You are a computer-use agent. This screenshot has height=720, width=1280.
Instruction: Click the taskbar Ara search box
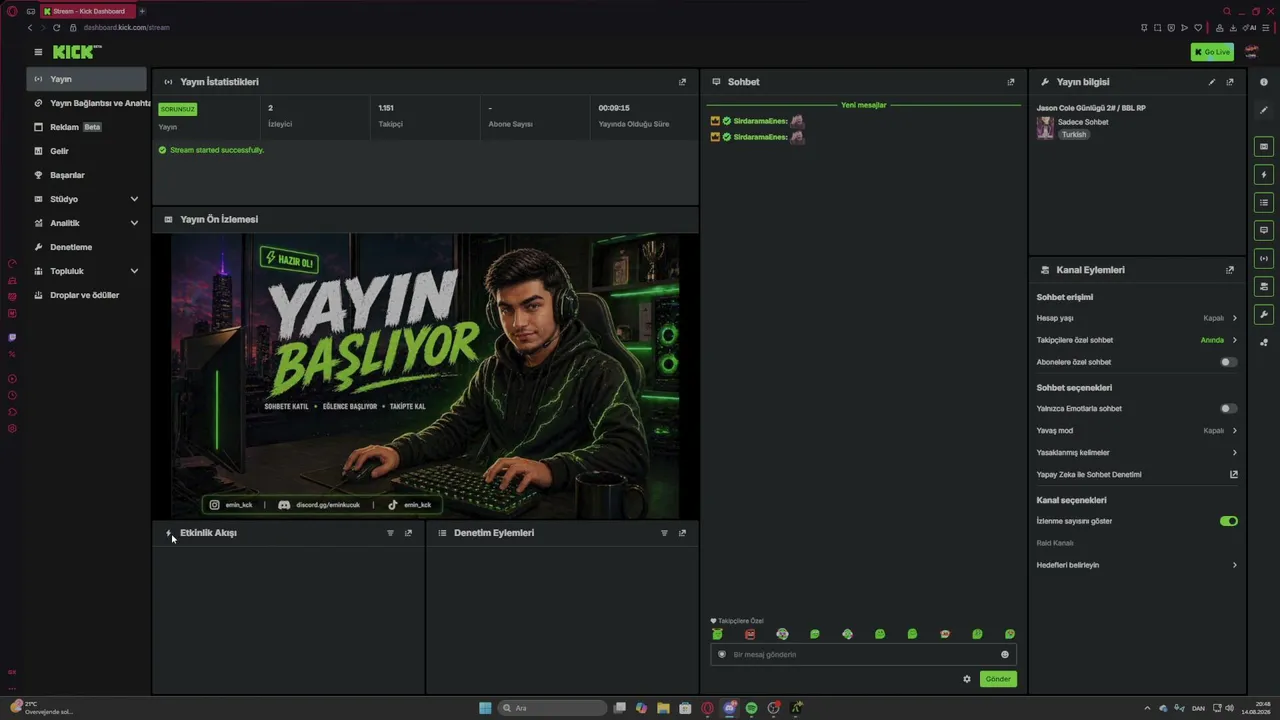click(x=553, y=708)
